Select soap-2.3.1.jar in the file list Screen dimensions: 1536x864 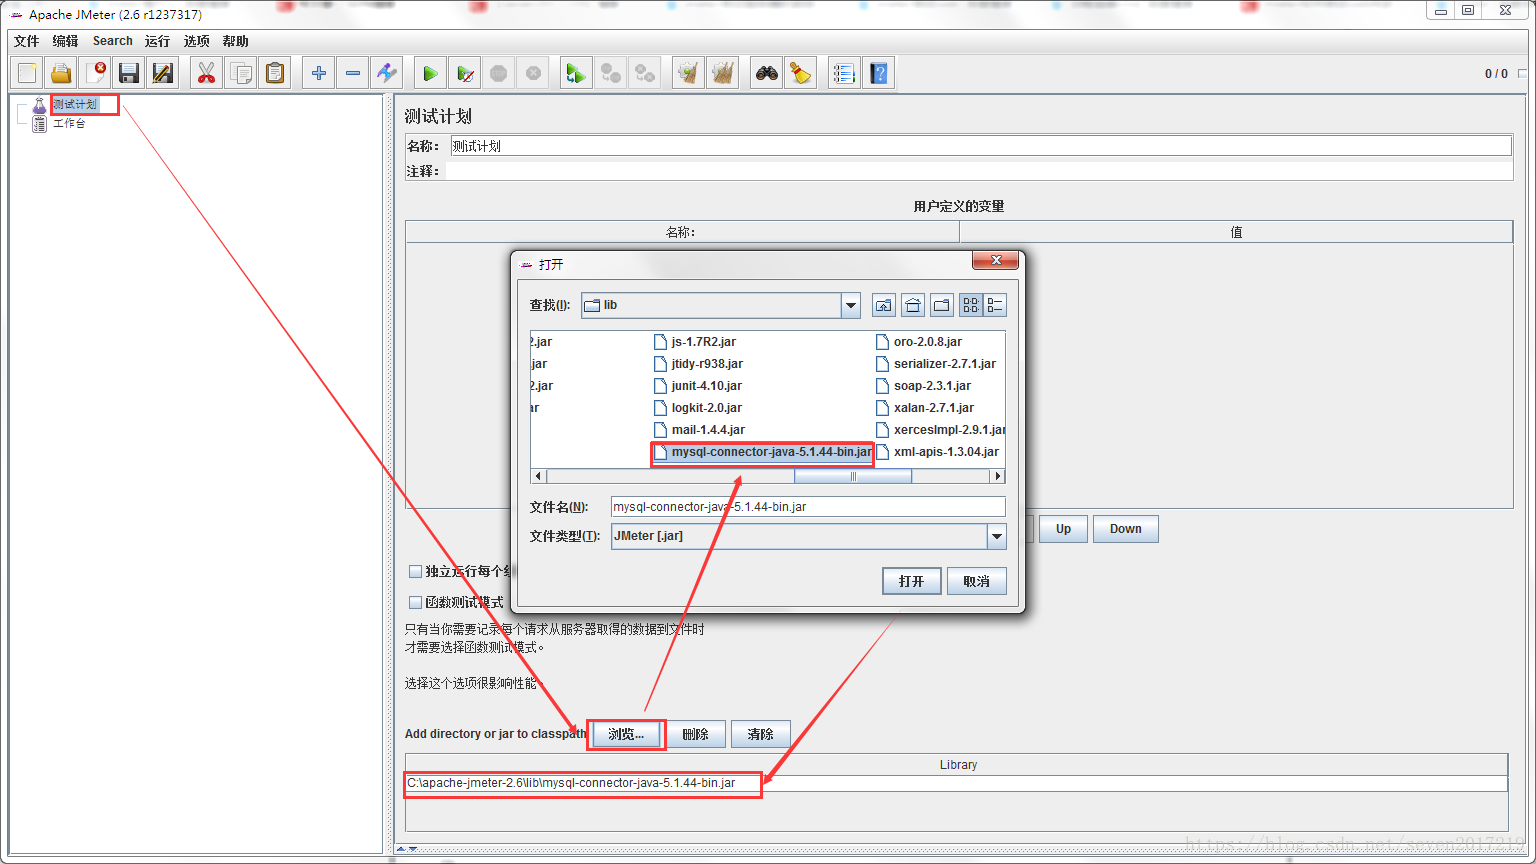(923, 386)
